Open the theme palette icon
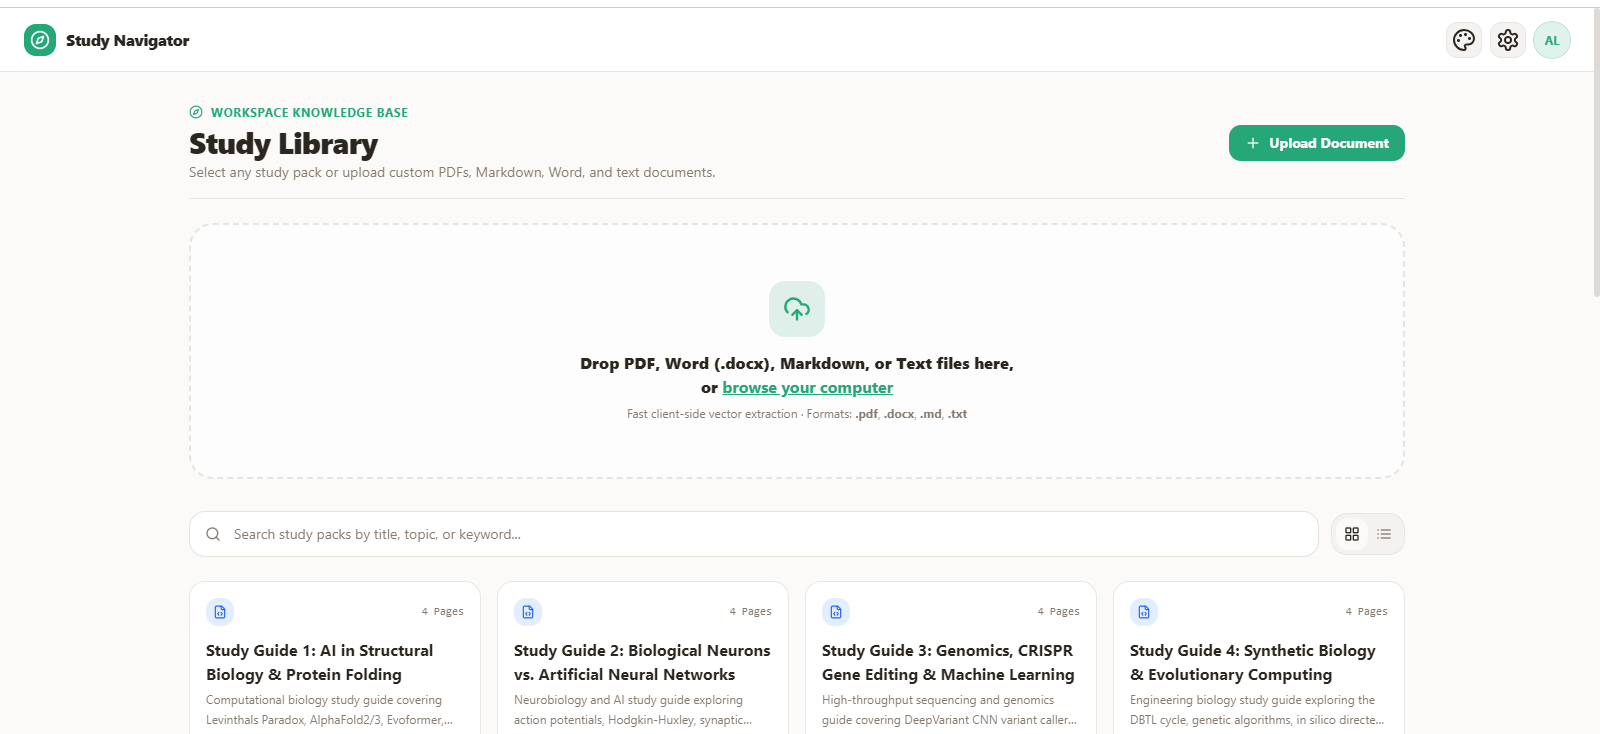The width and height of the screenshot is (1600, 734). coord(1464,40)
